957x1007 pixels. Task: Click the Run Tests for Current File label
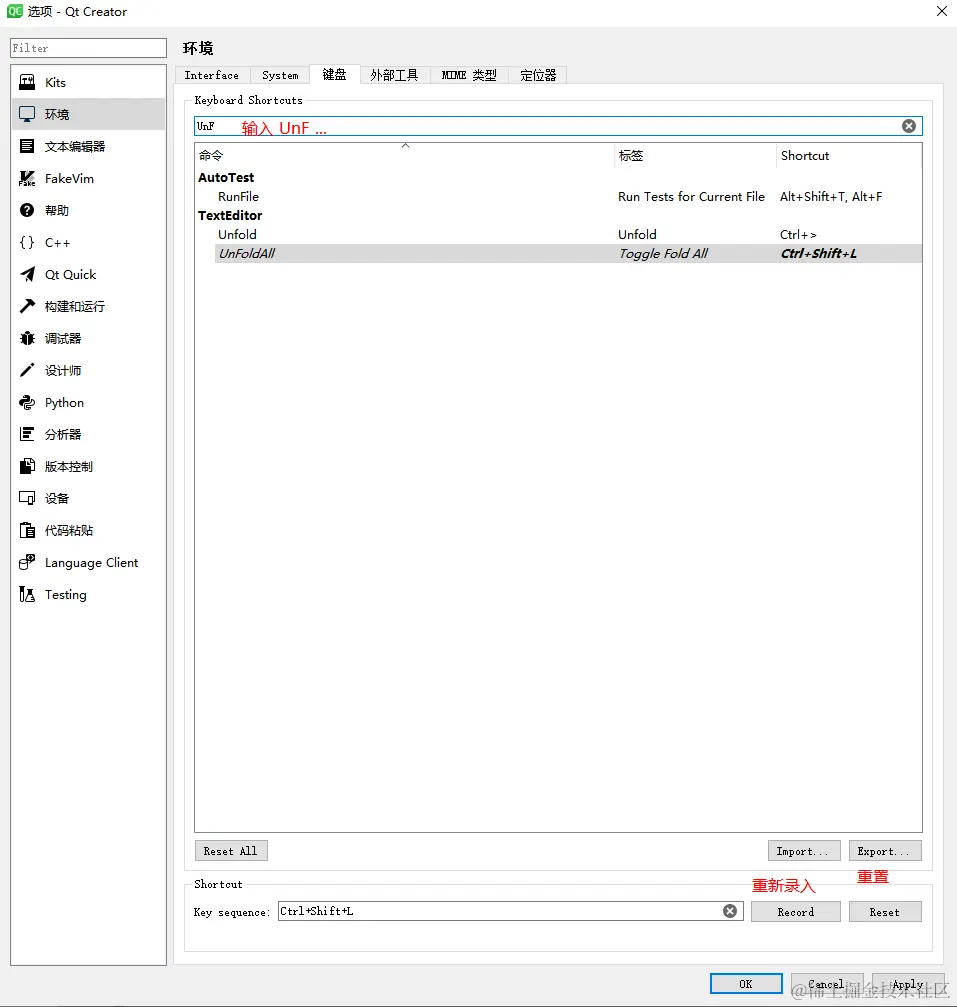coord(691,197)
